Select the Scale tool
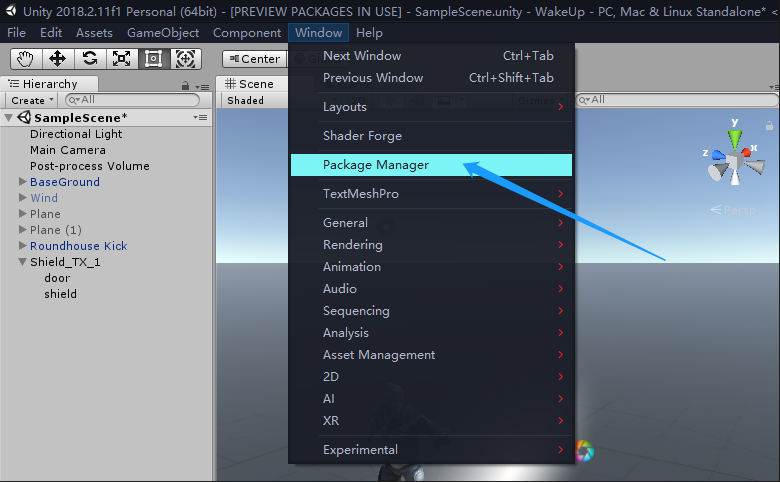Viewport: 780px width, 482px height. (x=121, y=59)
